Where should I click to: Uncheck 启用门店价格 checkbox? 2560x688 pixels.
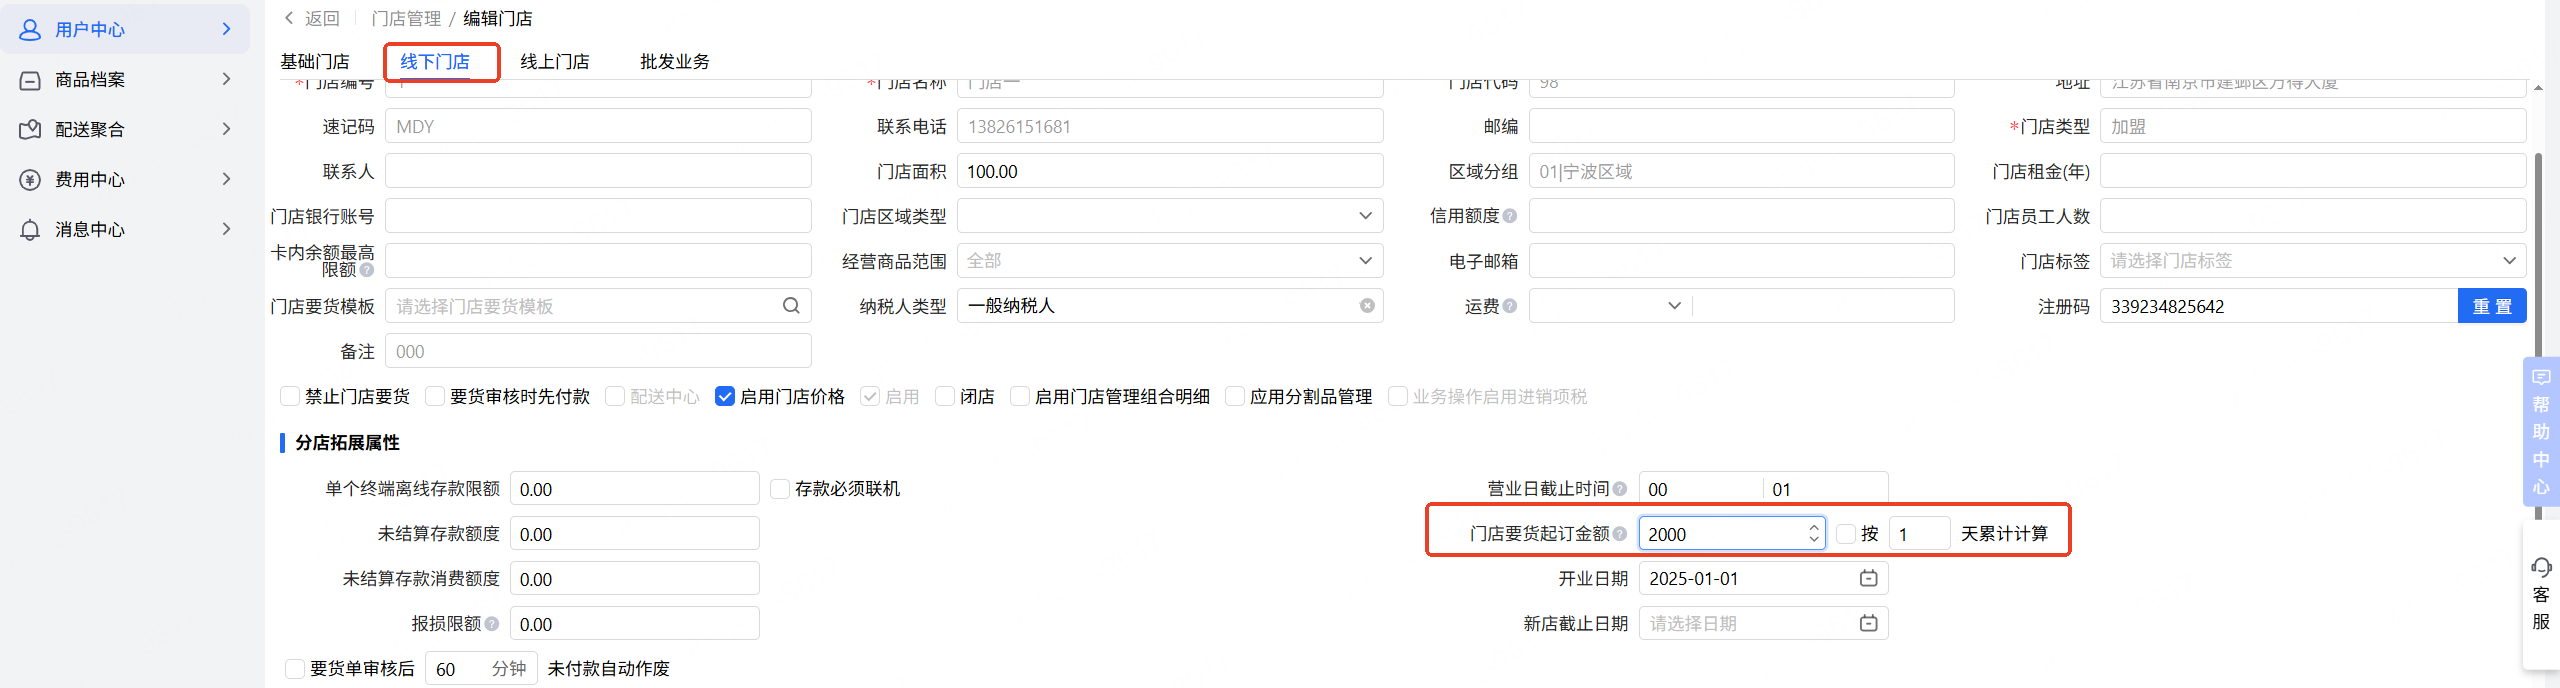coord(725,397)
